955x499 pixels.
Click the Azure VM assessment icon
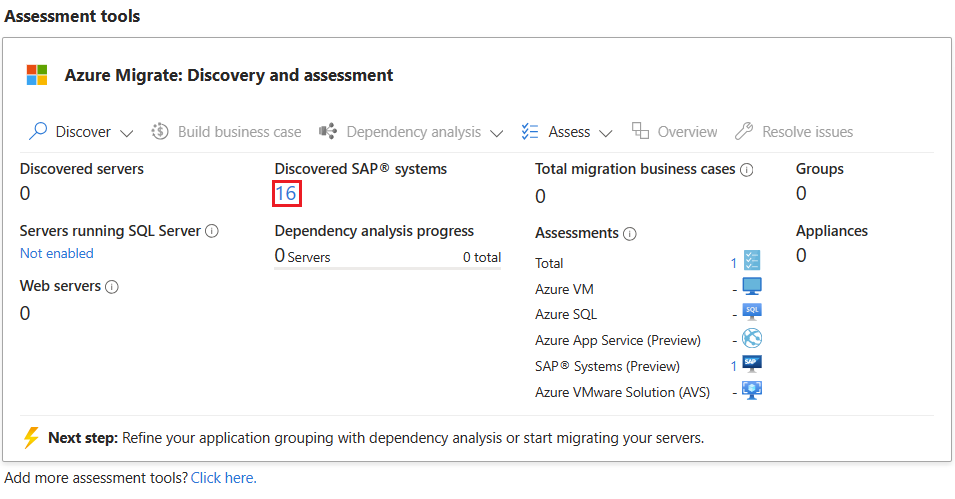click(x=752, y=288)
